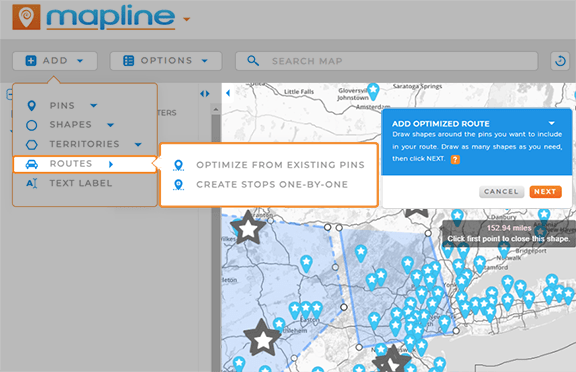
Task: Click the ADD OPTIMIZED ROUTE heading
Action: pos(440,124)
